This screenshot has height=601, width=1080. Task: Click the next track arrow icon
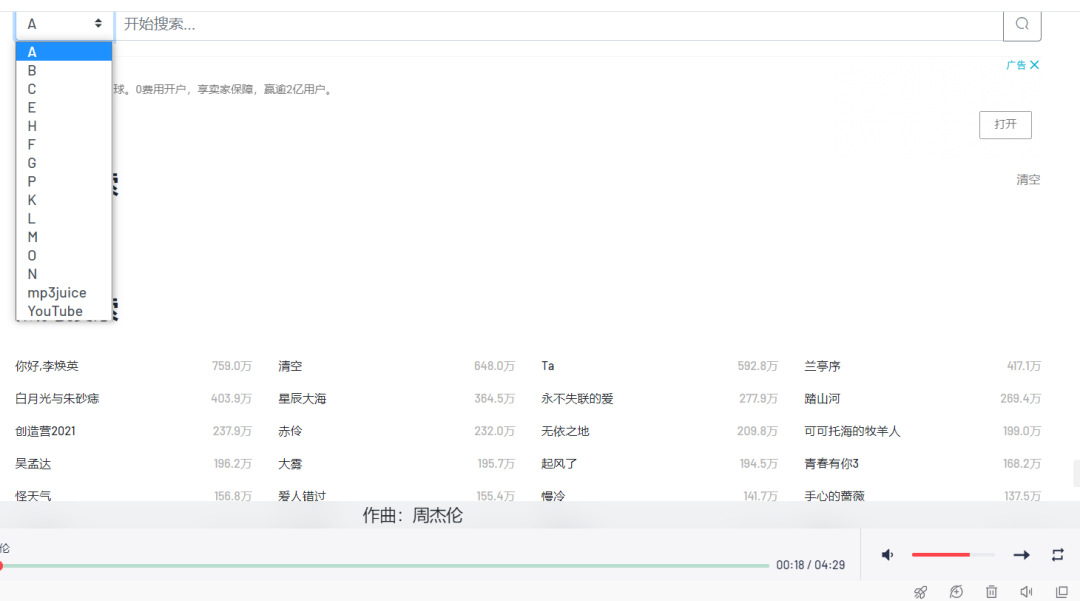[x=1022, y=554]
